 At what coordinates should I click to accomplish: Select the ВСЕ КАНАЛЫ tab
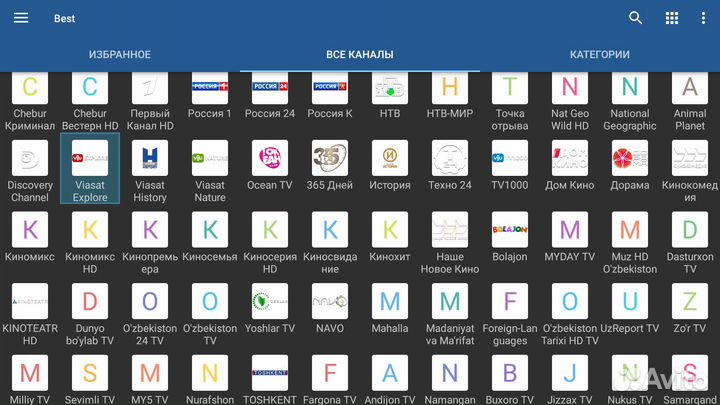[360, 55]
